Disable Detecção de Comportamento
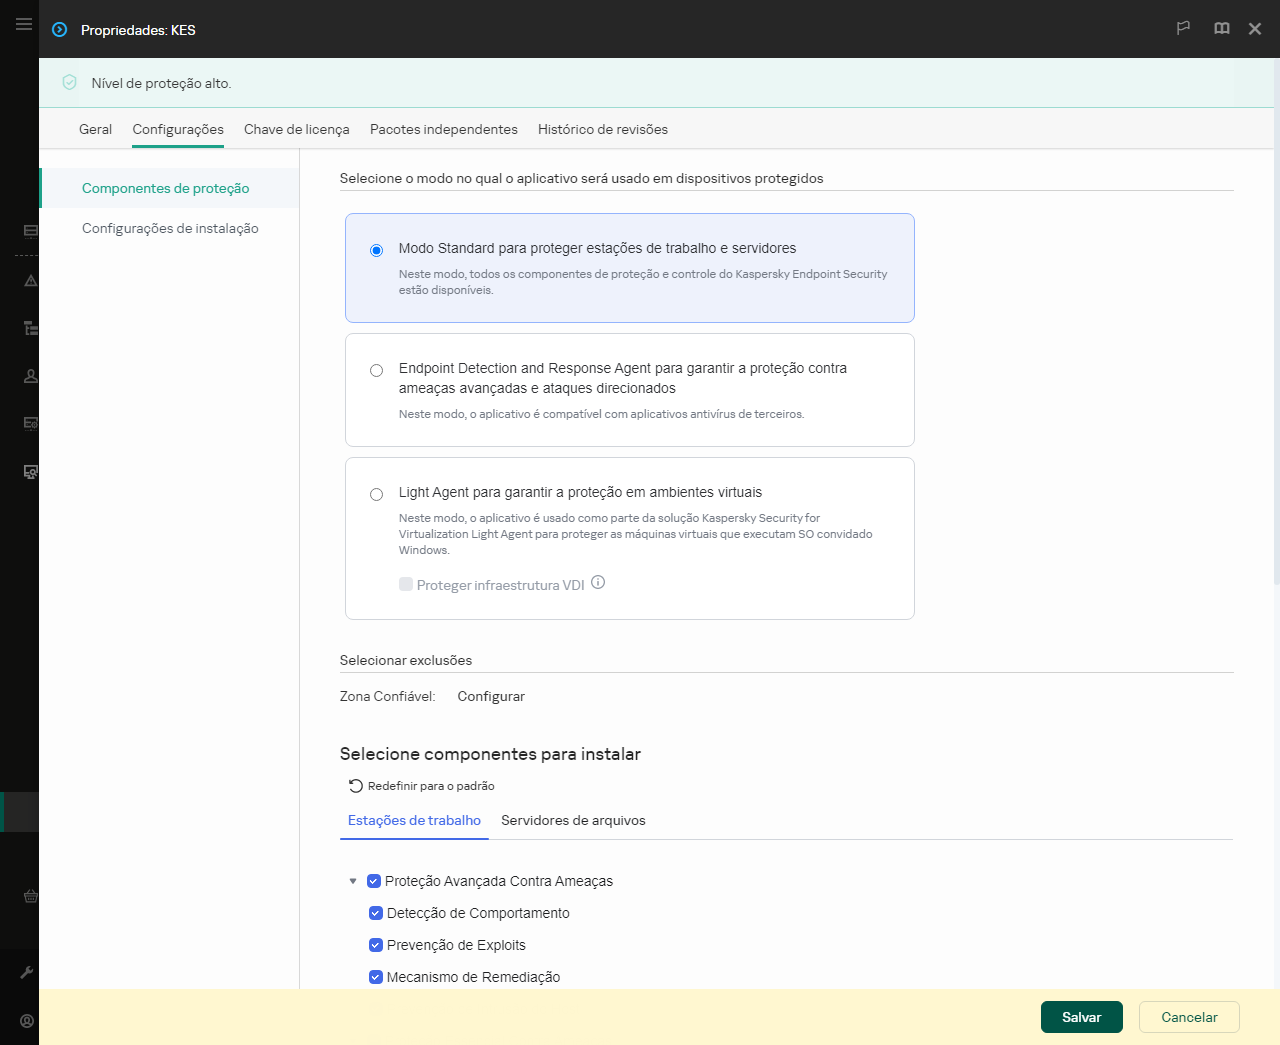 coord(376,913)
